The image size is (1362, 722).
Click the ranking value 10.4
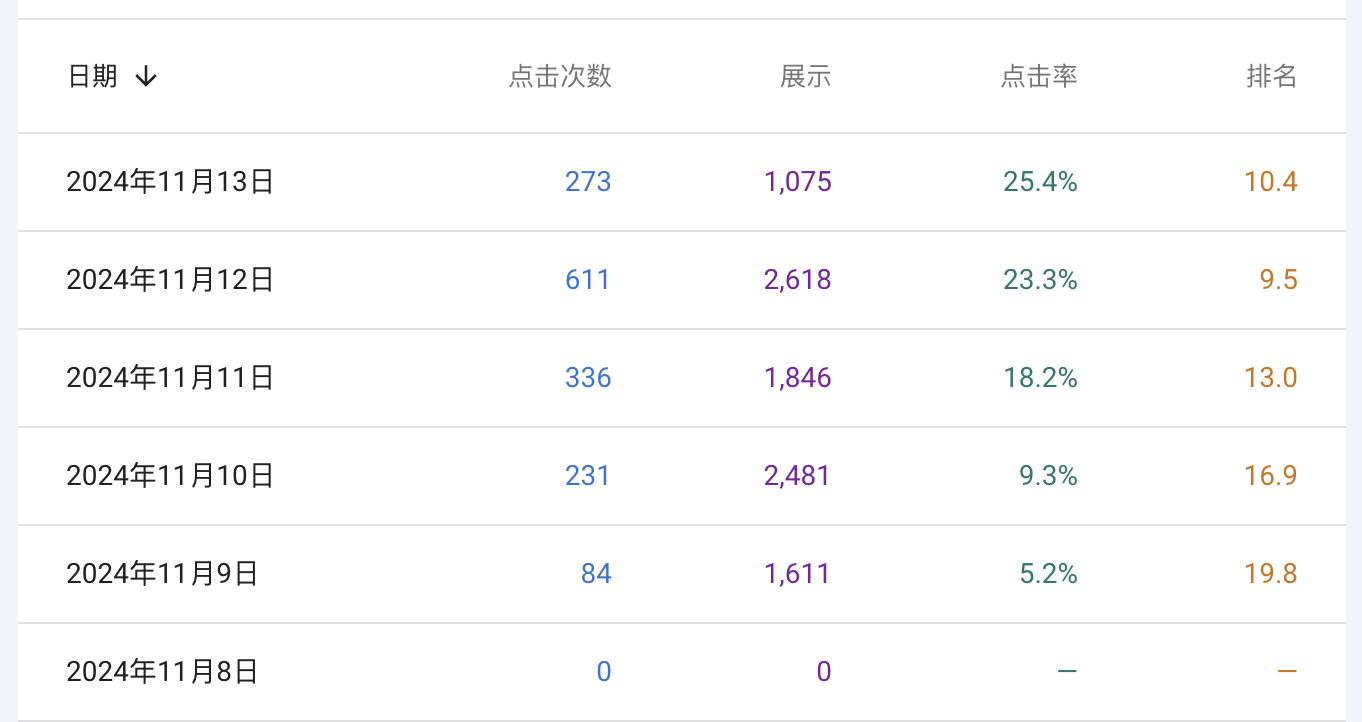click(1271, 182)
